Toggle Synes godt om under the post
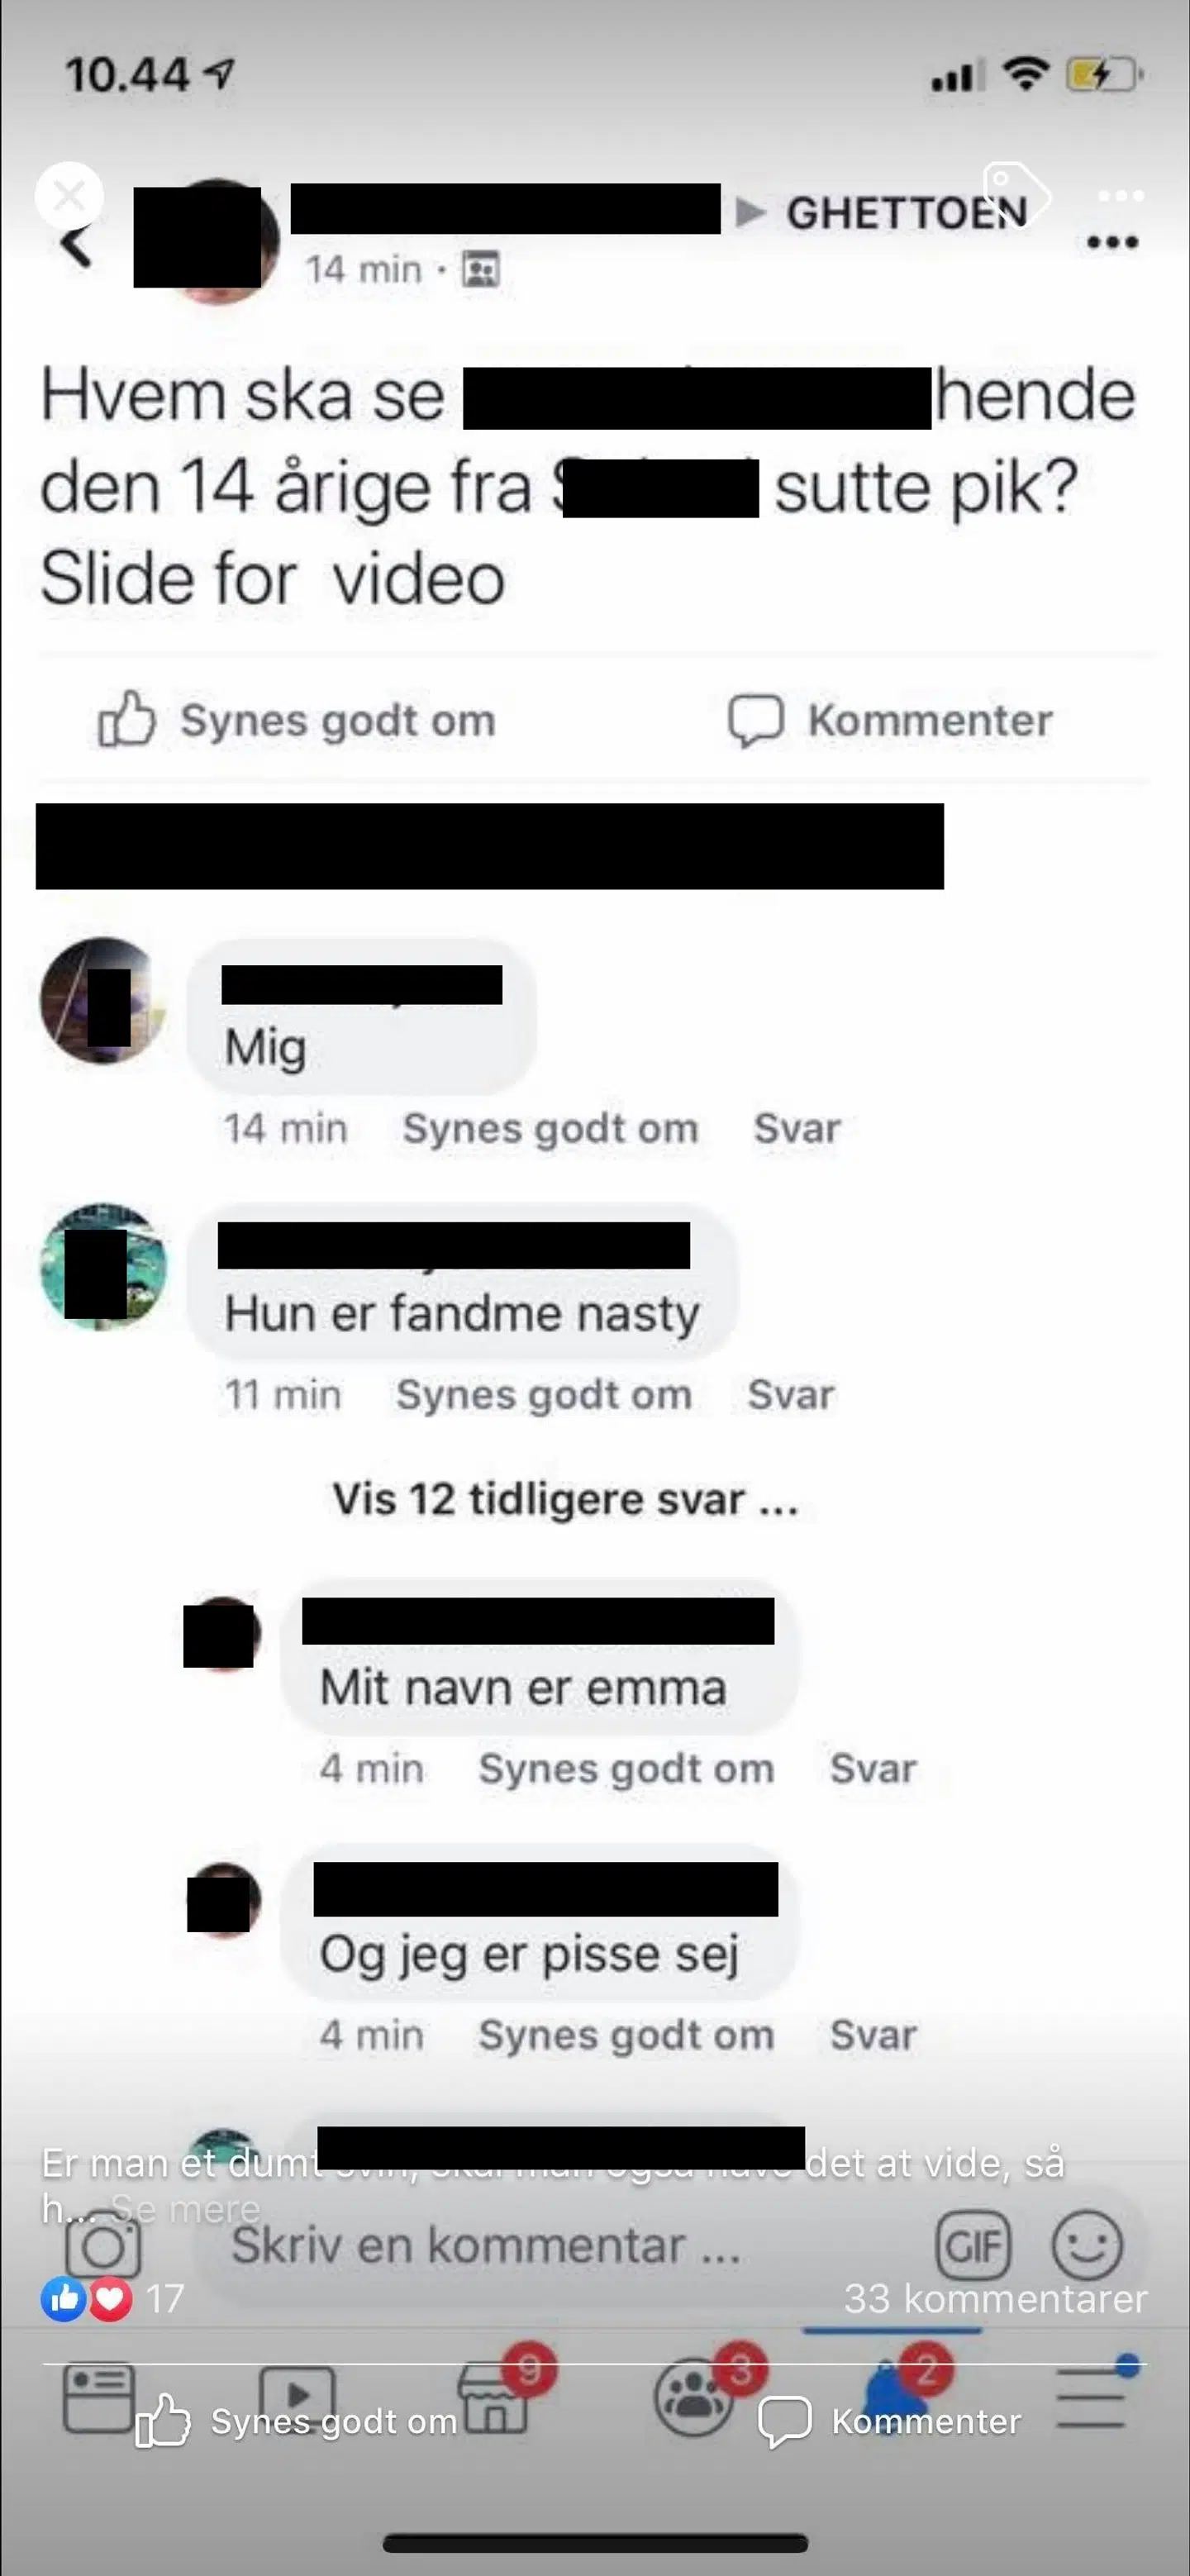This screenshot has height=2576, width=1190. (x=297, y=720)
